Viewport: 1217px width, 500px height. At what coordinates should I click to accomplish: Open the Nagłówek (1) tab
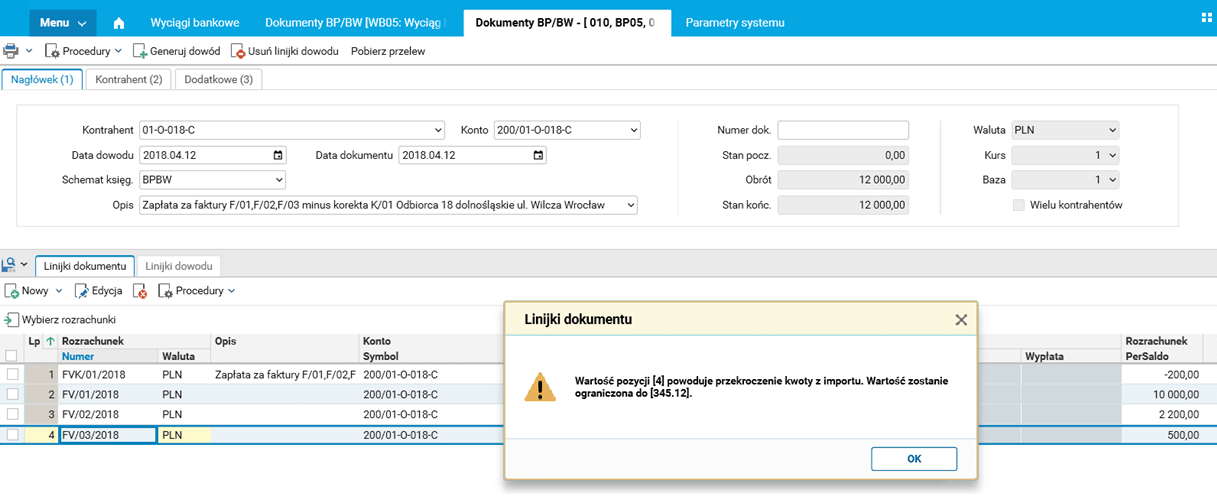(42, 79)
